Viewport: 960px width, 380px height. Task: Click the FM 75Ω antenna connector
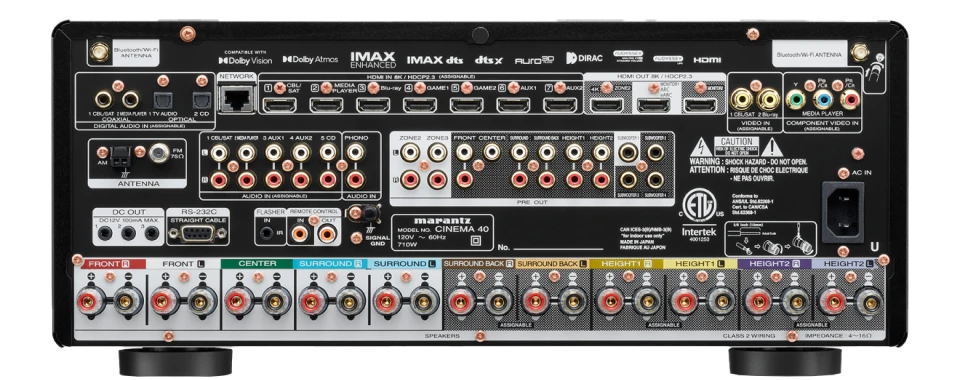160,152
